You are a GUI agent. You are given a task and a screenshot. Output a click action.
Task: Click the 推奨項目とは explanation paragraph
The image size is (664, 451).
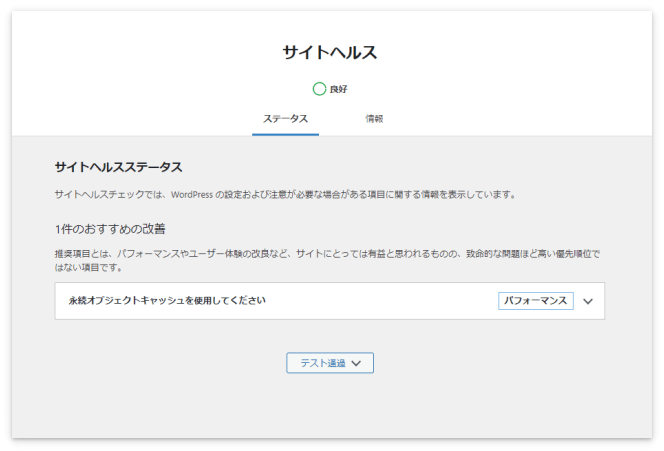click(x=327, y=260)
